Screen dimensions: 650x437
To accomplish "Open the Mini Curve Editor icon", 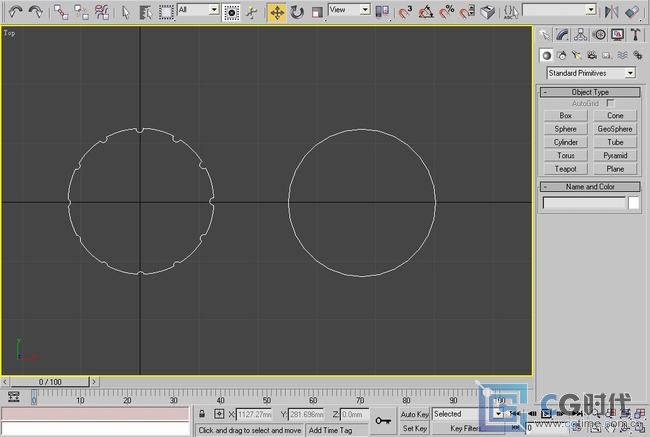I will [14, 397].
